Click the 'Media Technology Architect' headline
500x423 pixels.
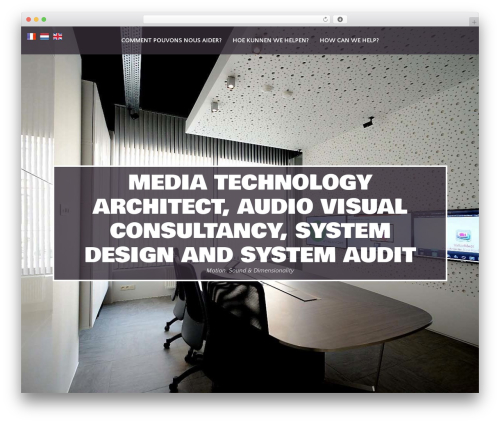pyautogui.click(x=250, y=219)
